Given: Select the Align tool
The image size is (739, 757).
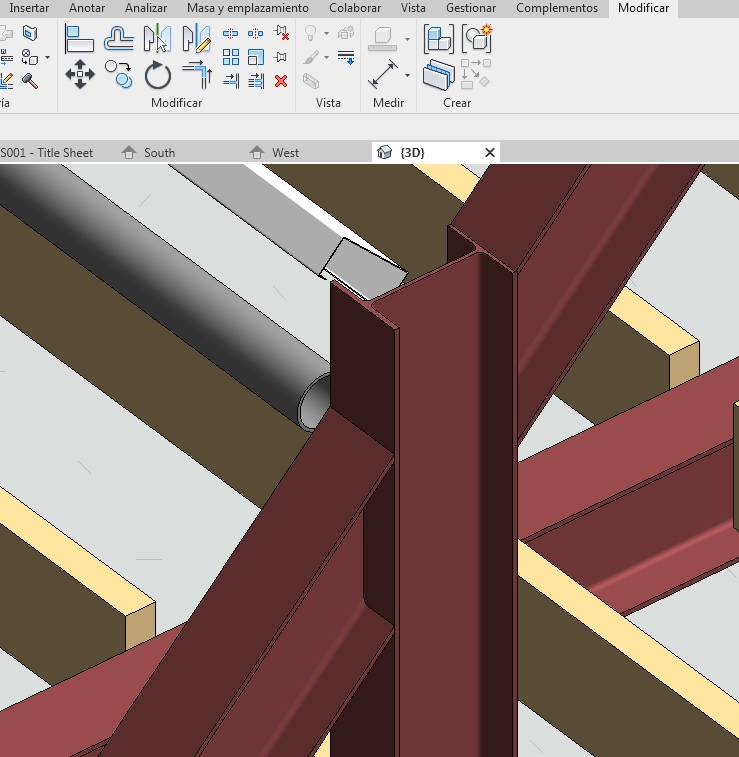Looking at the screenshot, I should pos(79,39).
